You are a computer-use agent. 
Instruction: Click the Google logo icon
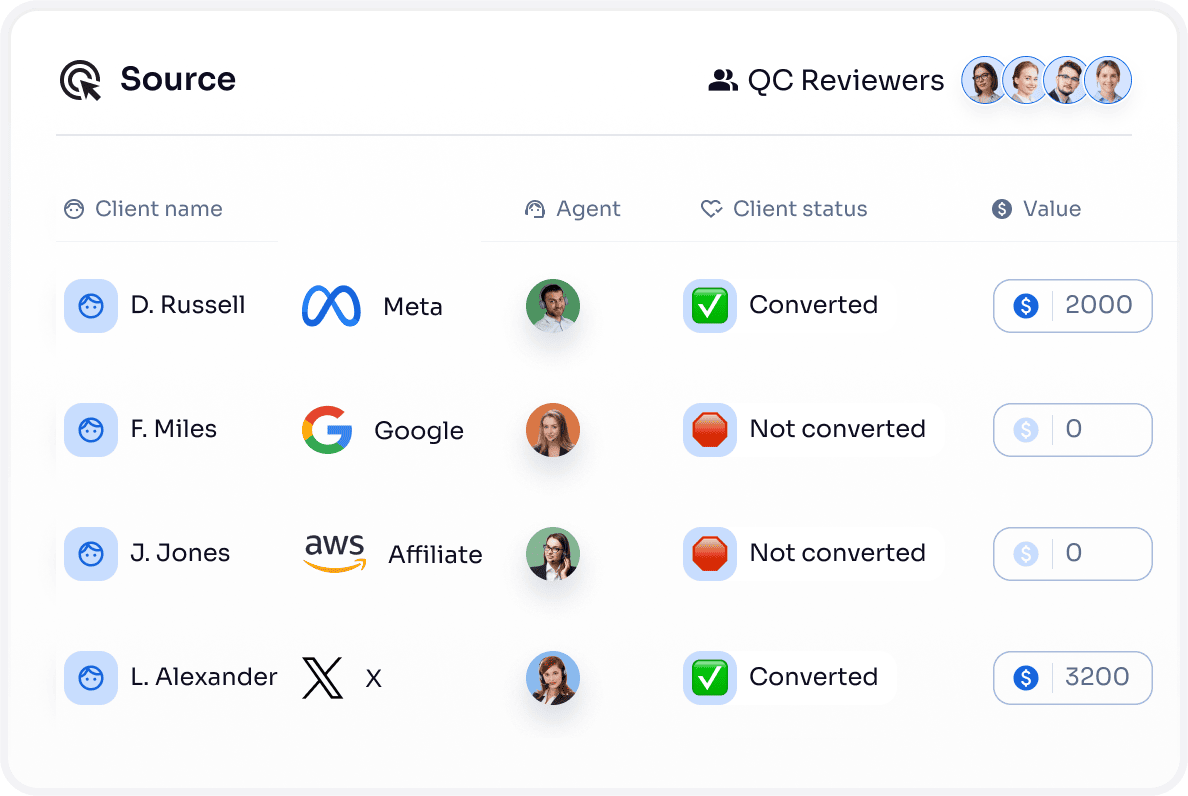327,430
